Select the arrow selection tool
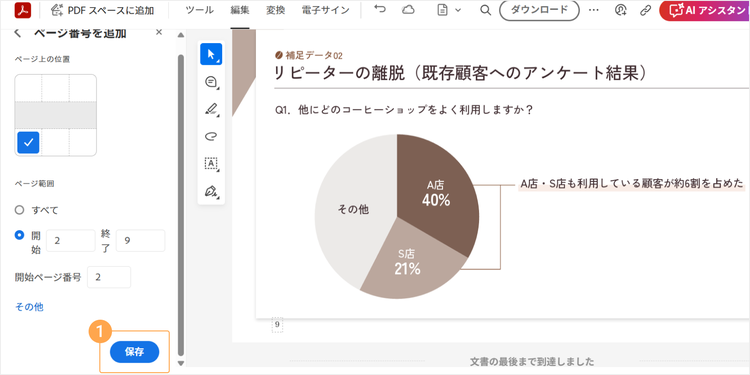 pyautogui.click(x=211, y=54)
